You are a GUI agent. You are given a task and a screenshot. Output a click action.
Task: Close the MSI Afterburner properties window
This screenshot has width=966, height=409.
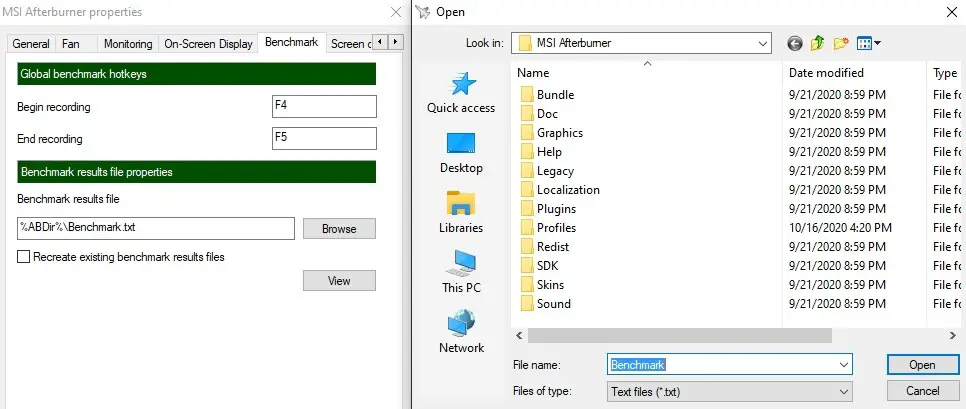[396, 12]
